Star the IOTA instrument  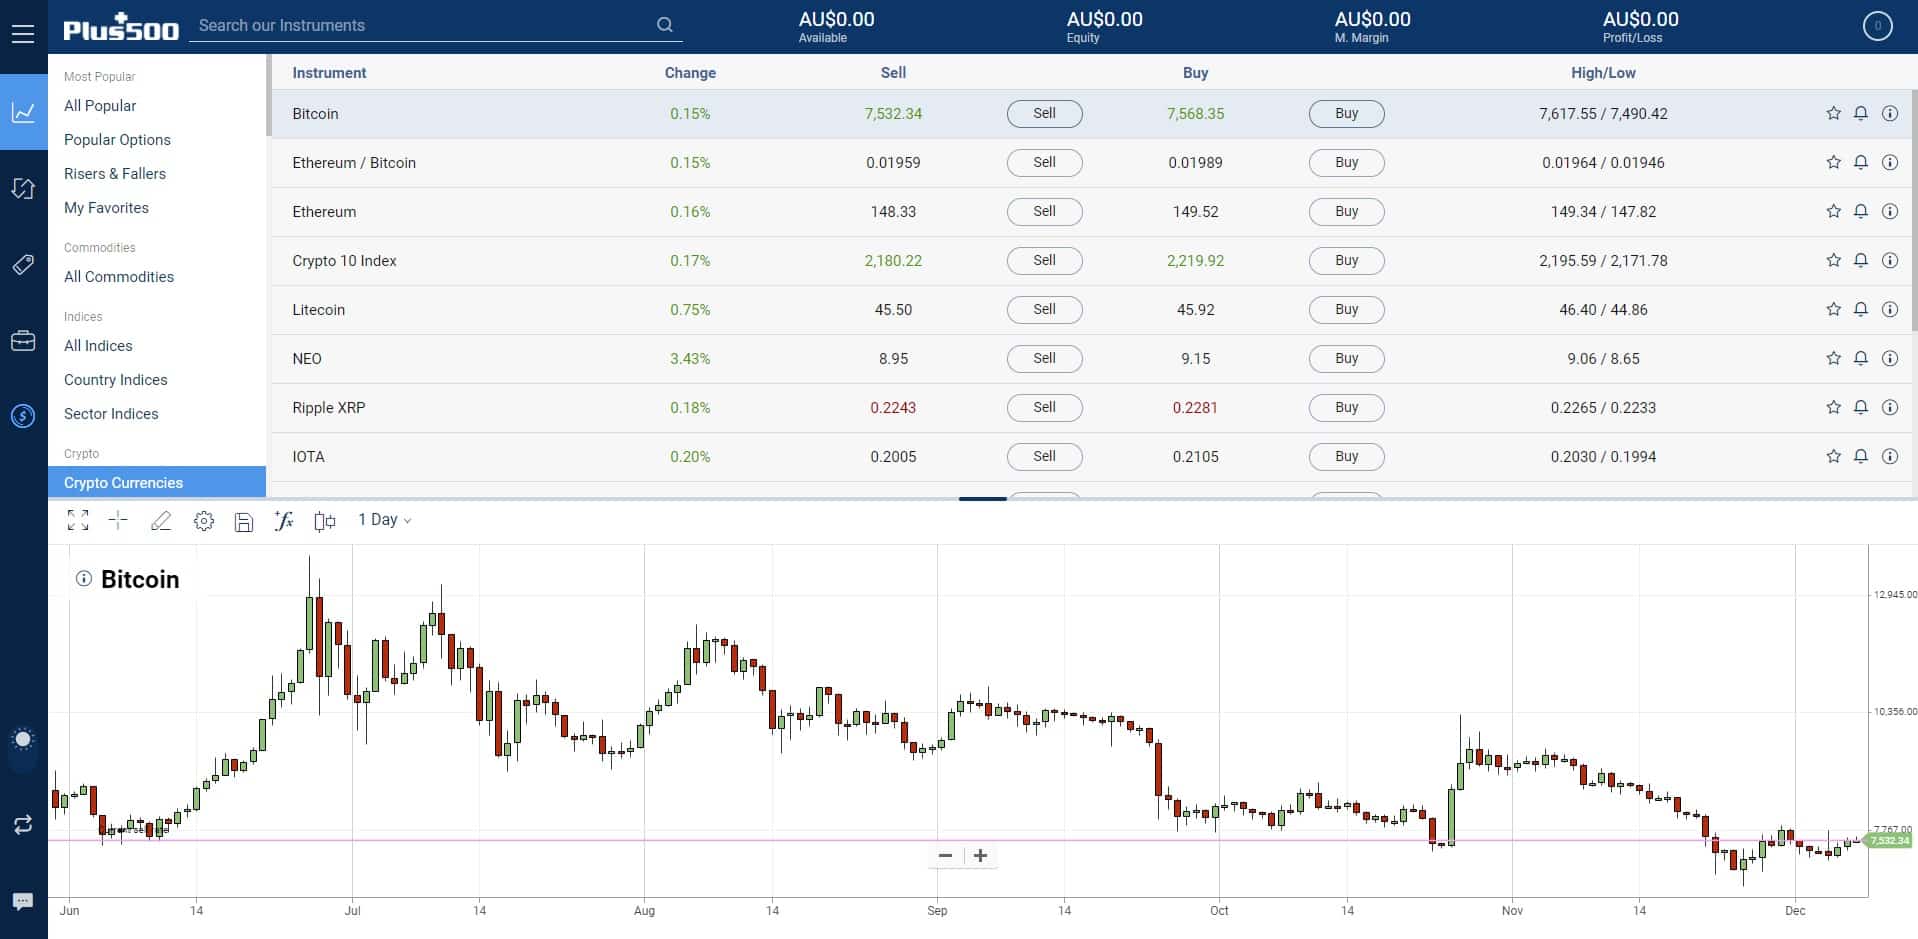[x=1833, y=456]
